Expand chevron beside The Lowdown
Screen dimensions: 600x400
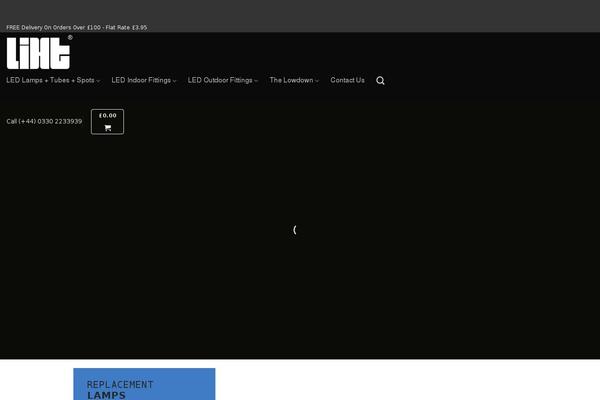click(317, 81)
